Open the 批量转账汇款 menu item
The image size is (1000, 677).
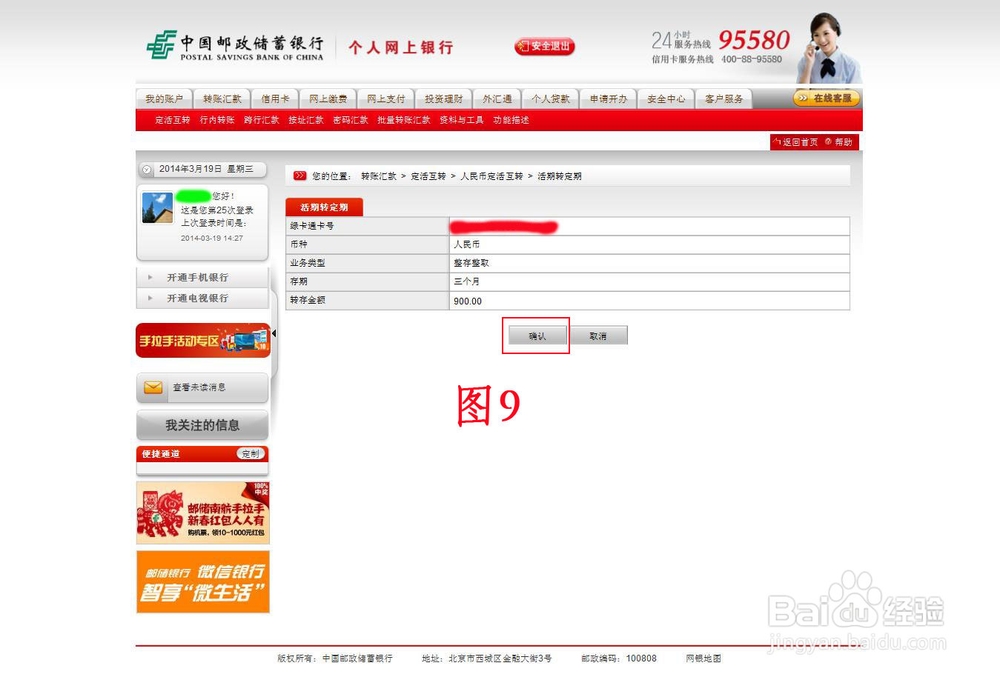click(x=402, y=119)
